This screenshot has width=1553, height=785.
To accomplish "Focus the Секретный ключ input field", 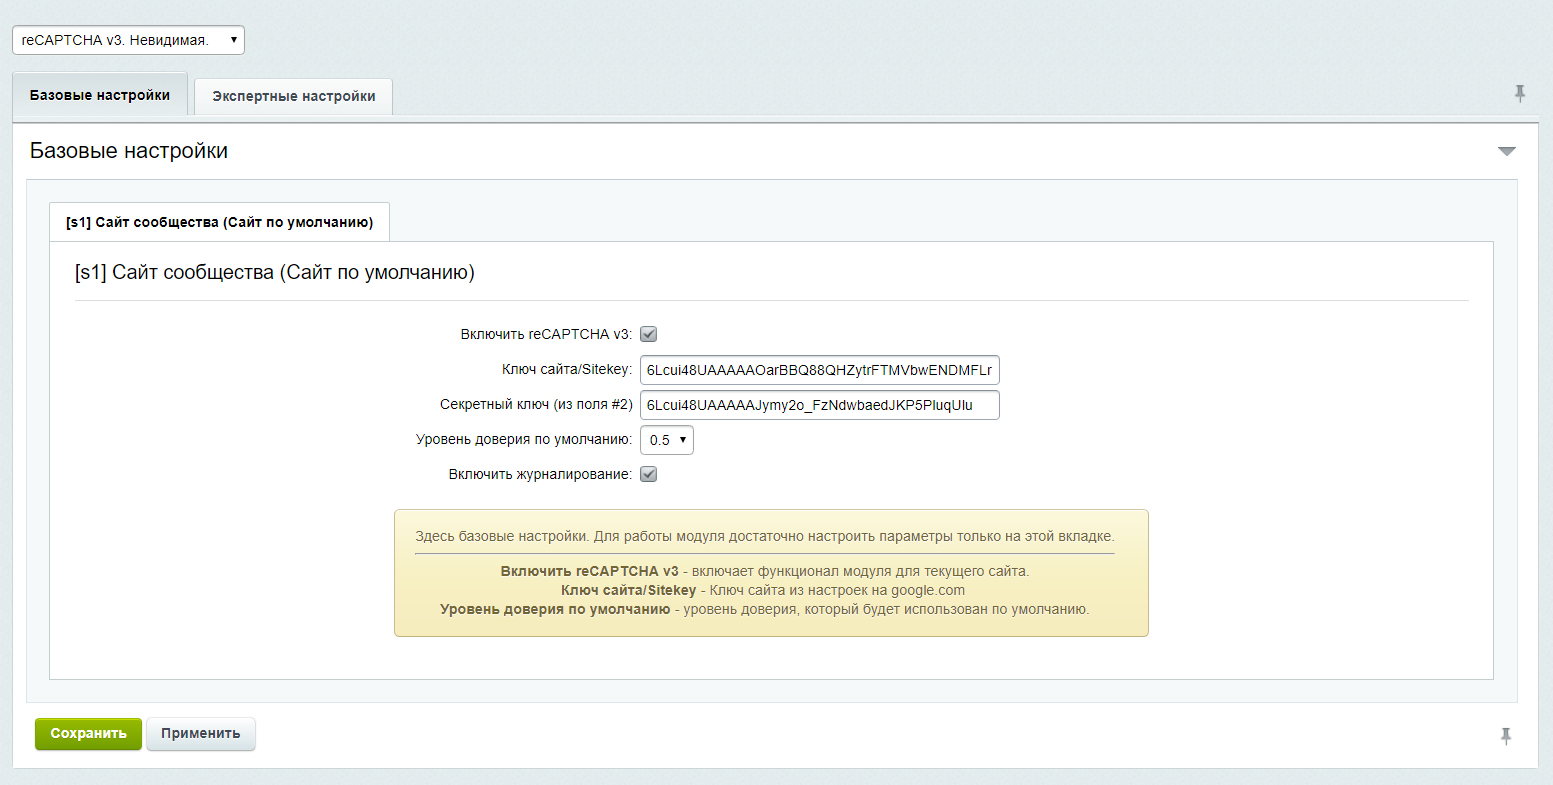I will point(819,405).
